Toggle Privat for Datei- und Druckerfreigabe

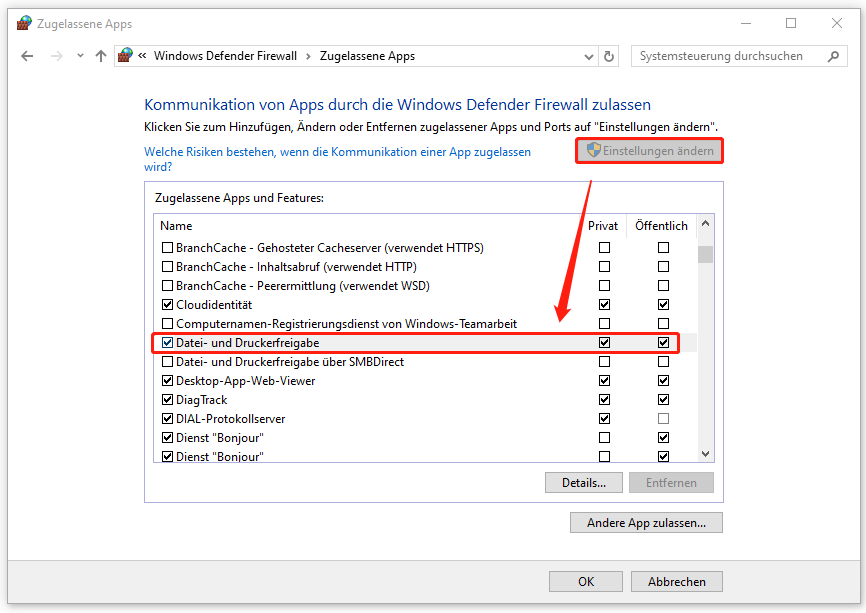point(605,342)
